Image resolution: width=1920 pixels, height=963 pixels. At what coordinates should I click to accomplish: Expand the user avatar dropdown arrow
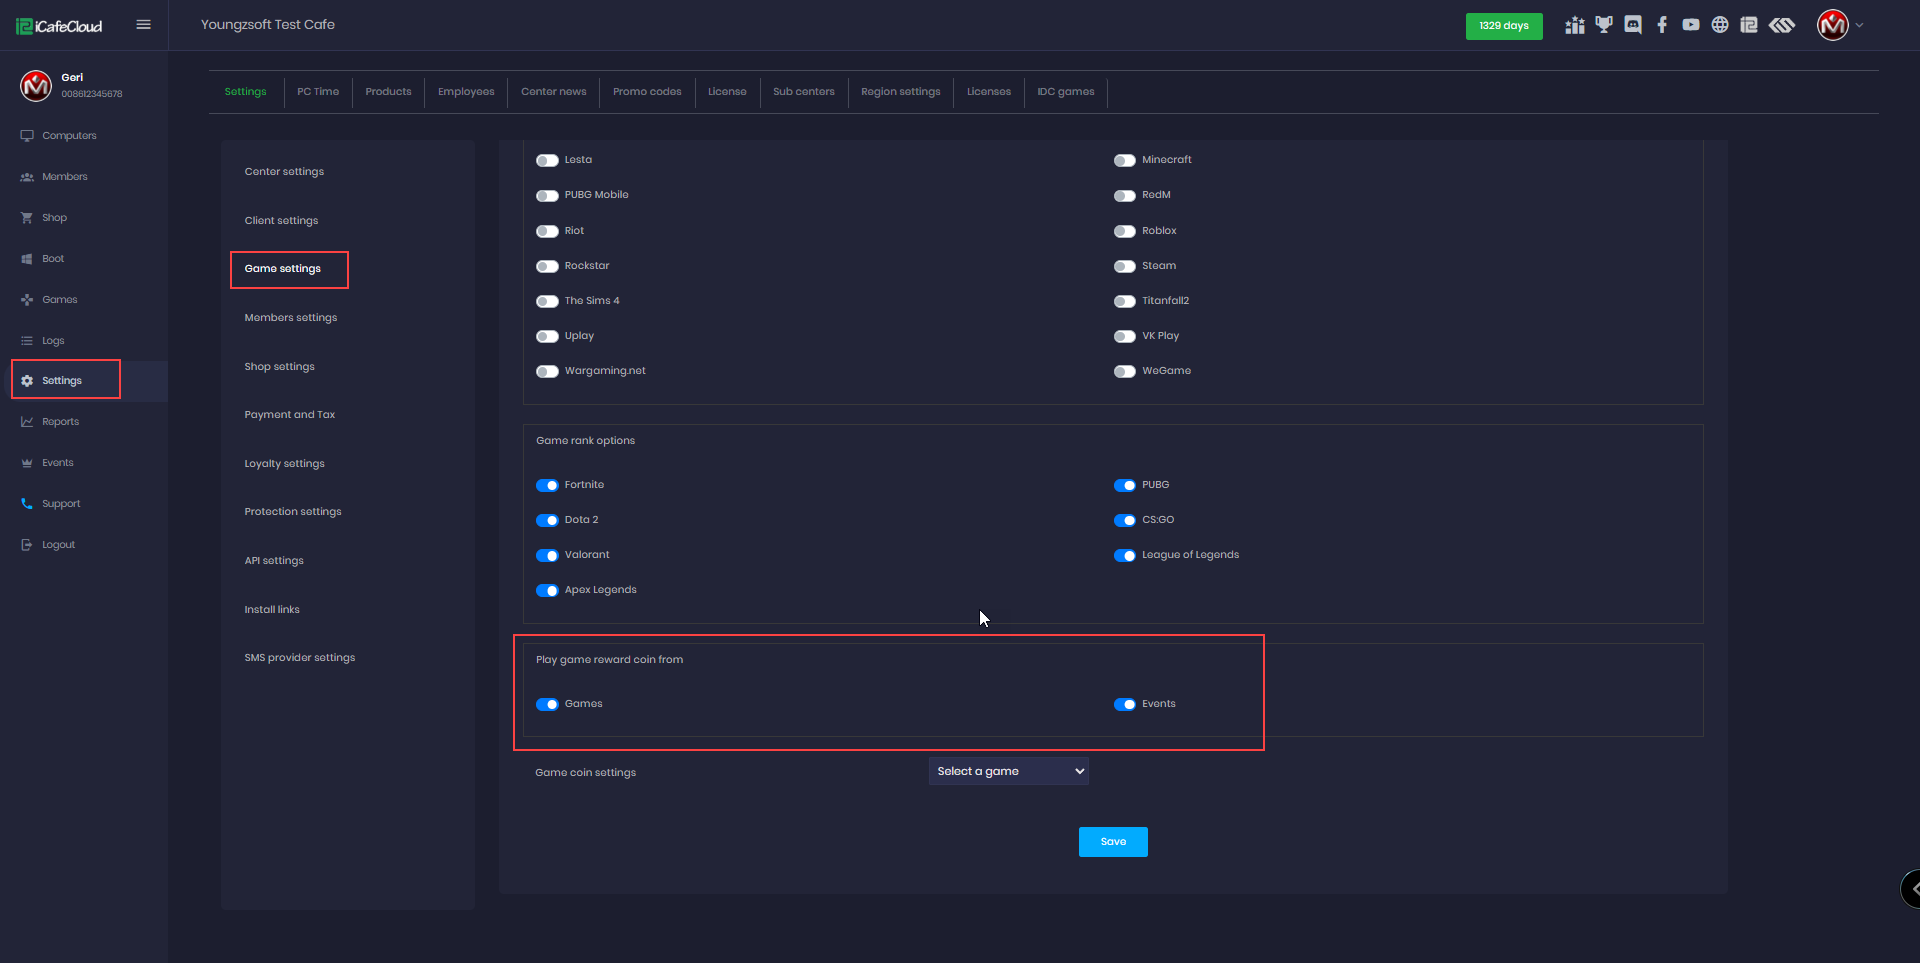[x=1859, y=26]
